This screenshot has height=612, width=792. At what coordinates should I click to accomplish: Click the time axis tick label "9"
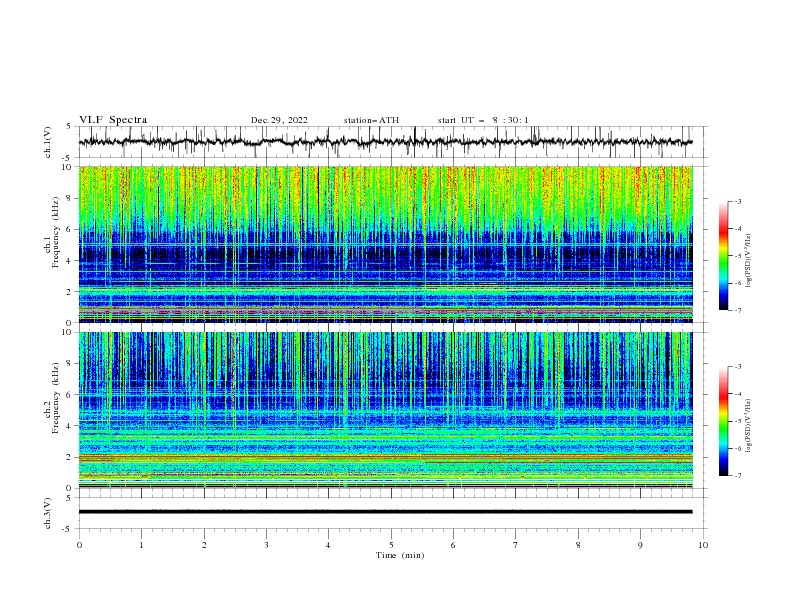(640, 545)
